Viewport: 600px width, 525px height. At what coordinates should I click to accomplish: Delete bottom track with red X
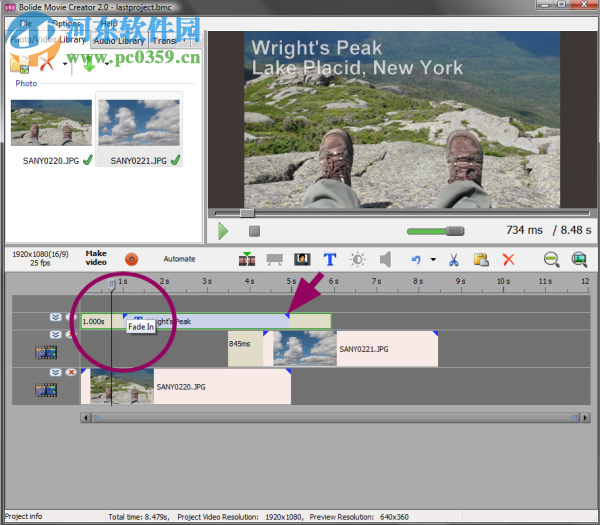(x=71, y=372)
